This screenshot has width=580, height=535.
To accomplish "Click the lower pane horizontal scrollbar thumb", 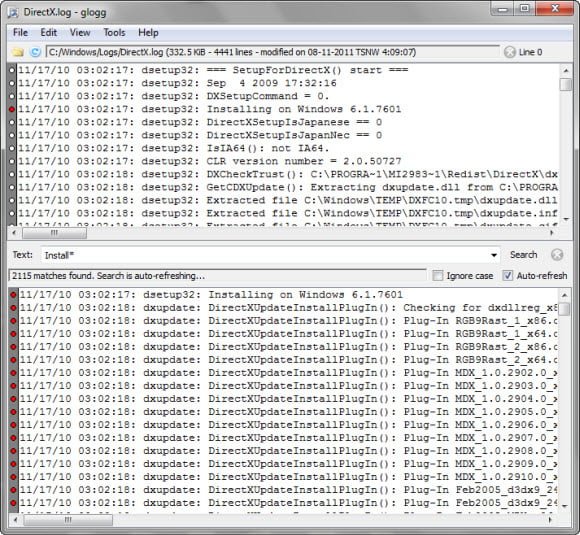I will coord(68,520).
